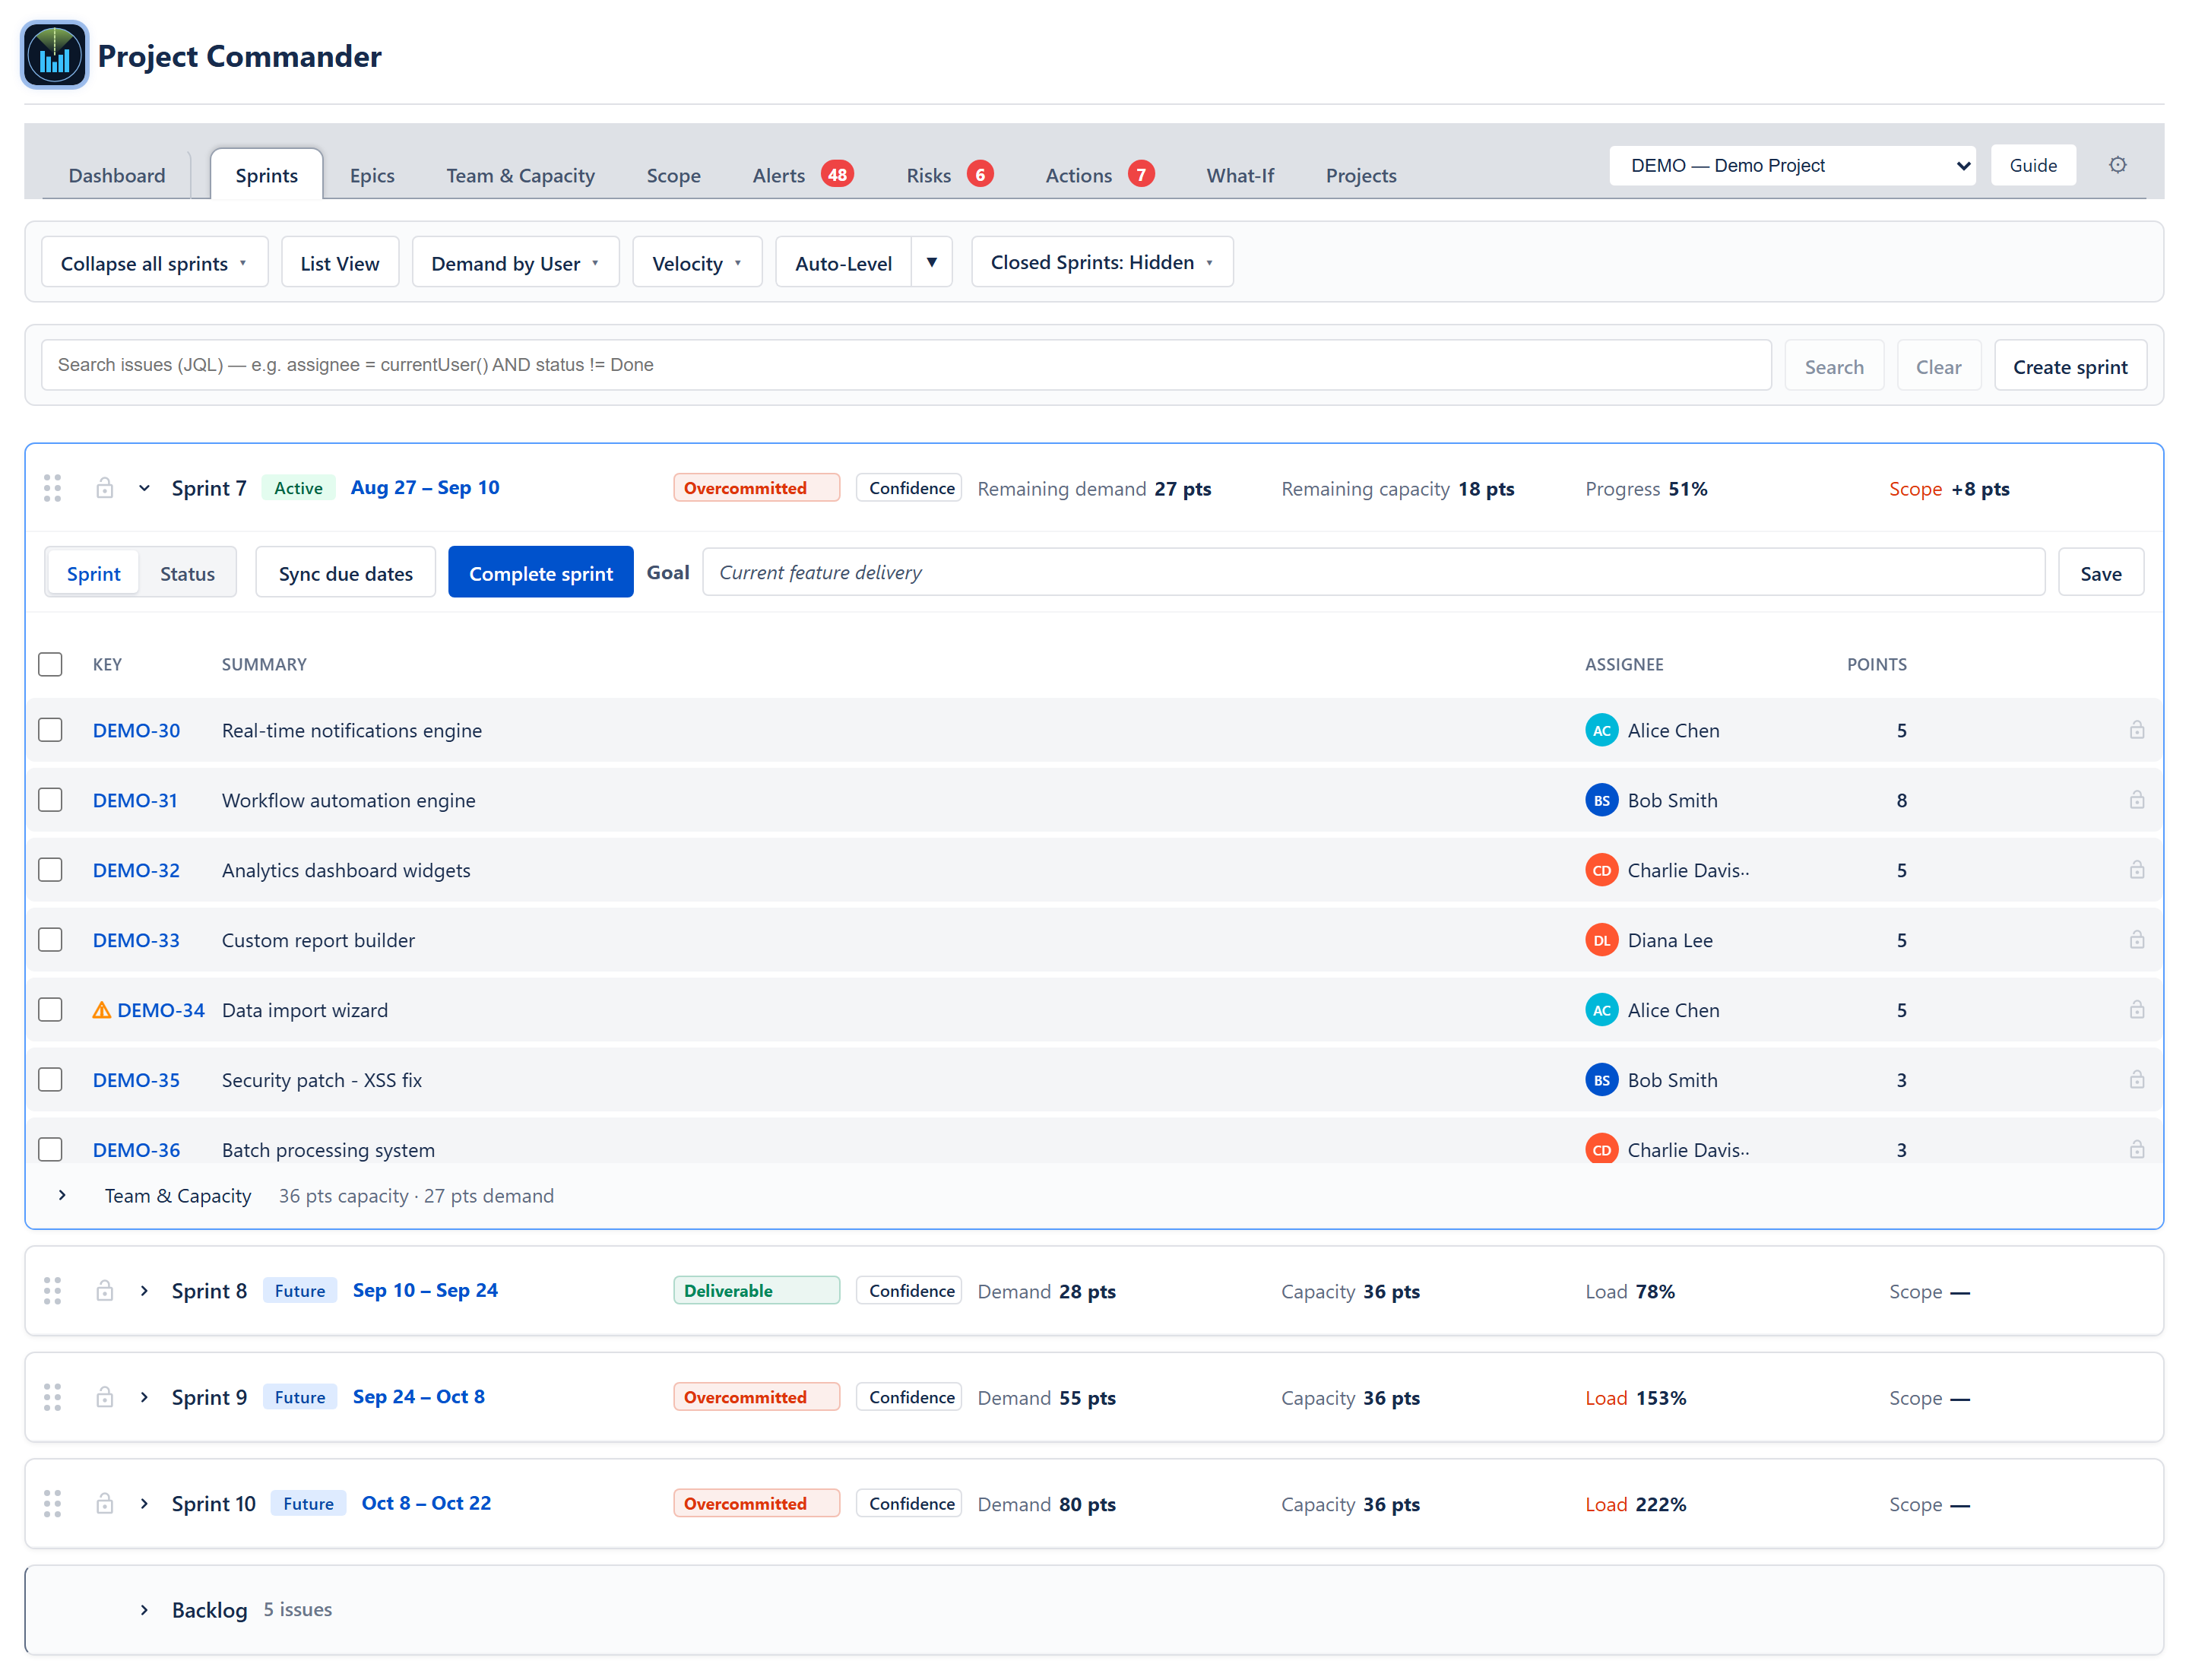Click Charlie Davis avatar on DEMO-32 row
The image size is (2189, 1680).
[x=1601, y=870]
